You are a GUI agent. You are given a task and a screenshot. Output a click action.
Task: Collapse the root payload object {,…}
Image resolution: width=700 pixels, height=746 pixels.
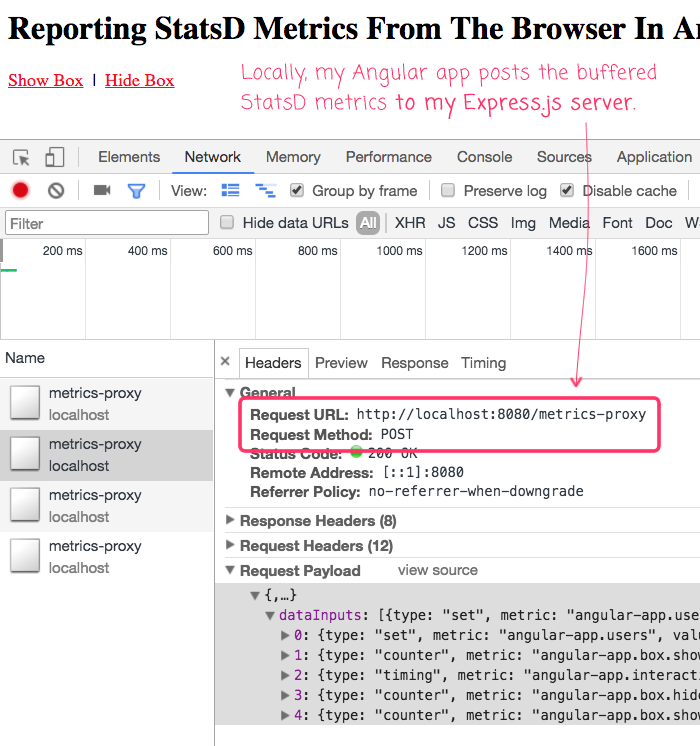[255, 595]
